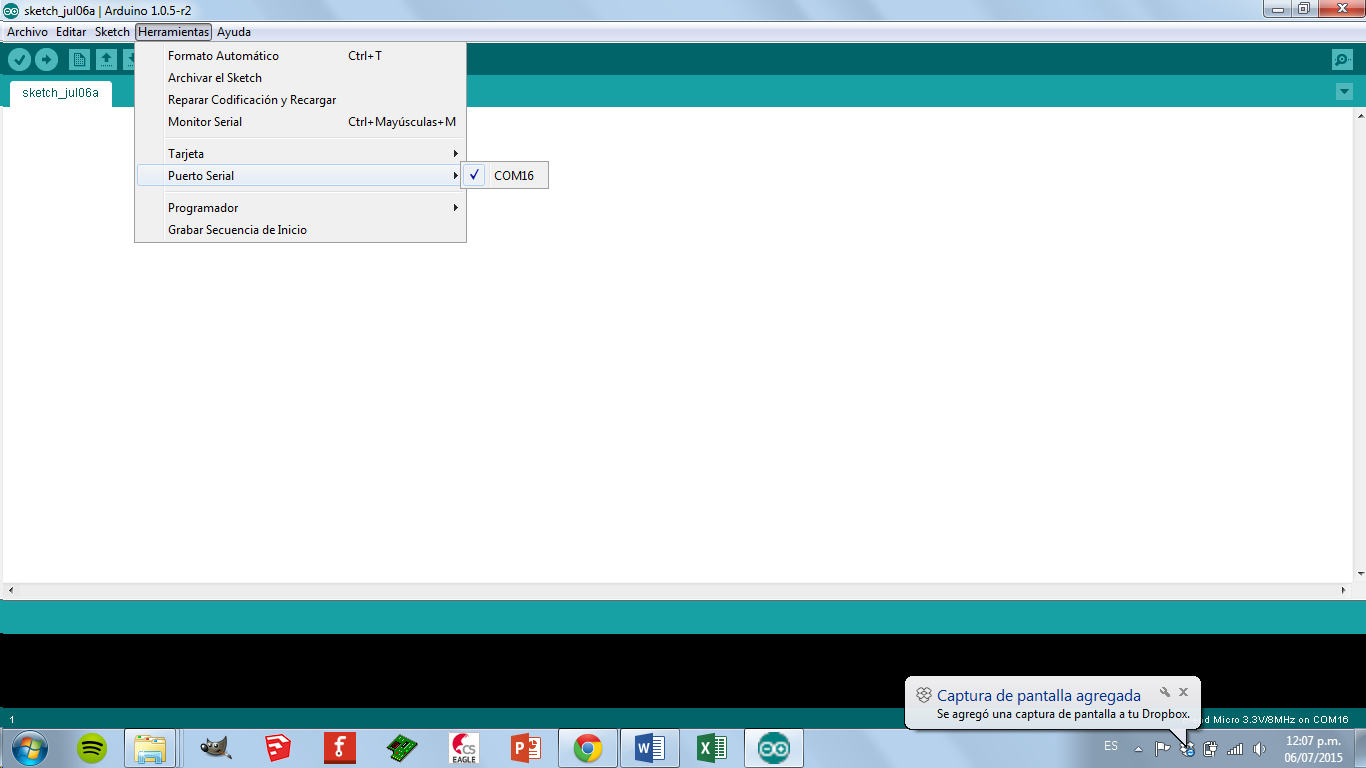Expand the Programador submenu
Image resolution: width=1366 pixels, height=768 pixels.
(x=300, y=208)
